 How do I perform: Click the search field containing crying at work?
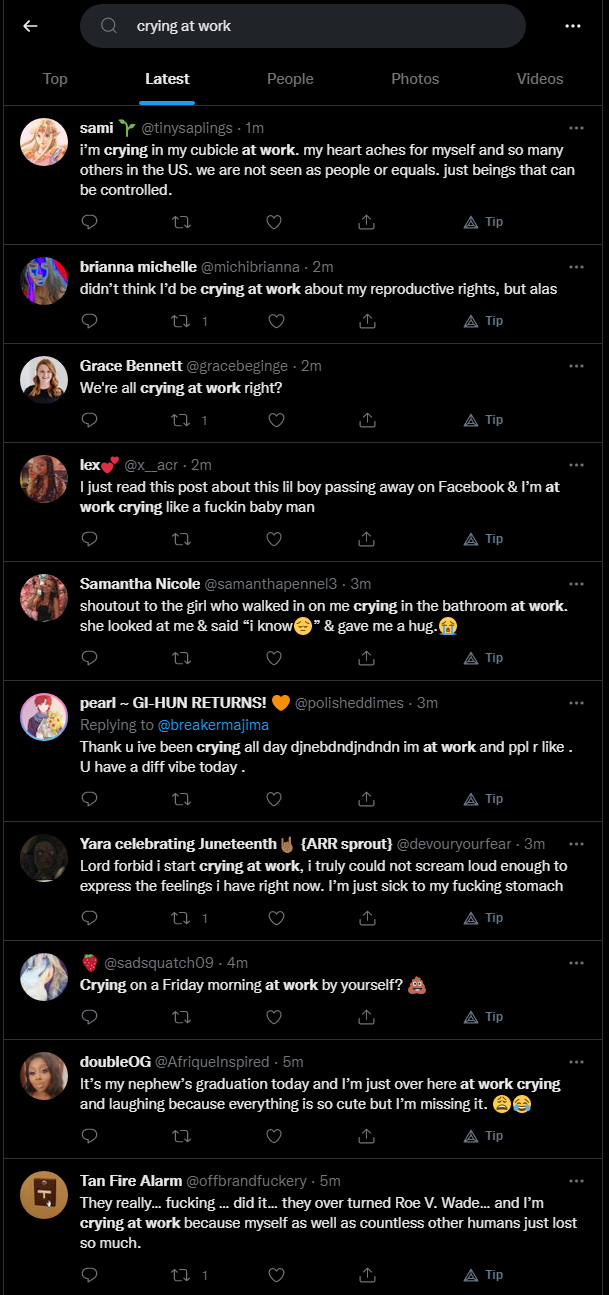303,26
